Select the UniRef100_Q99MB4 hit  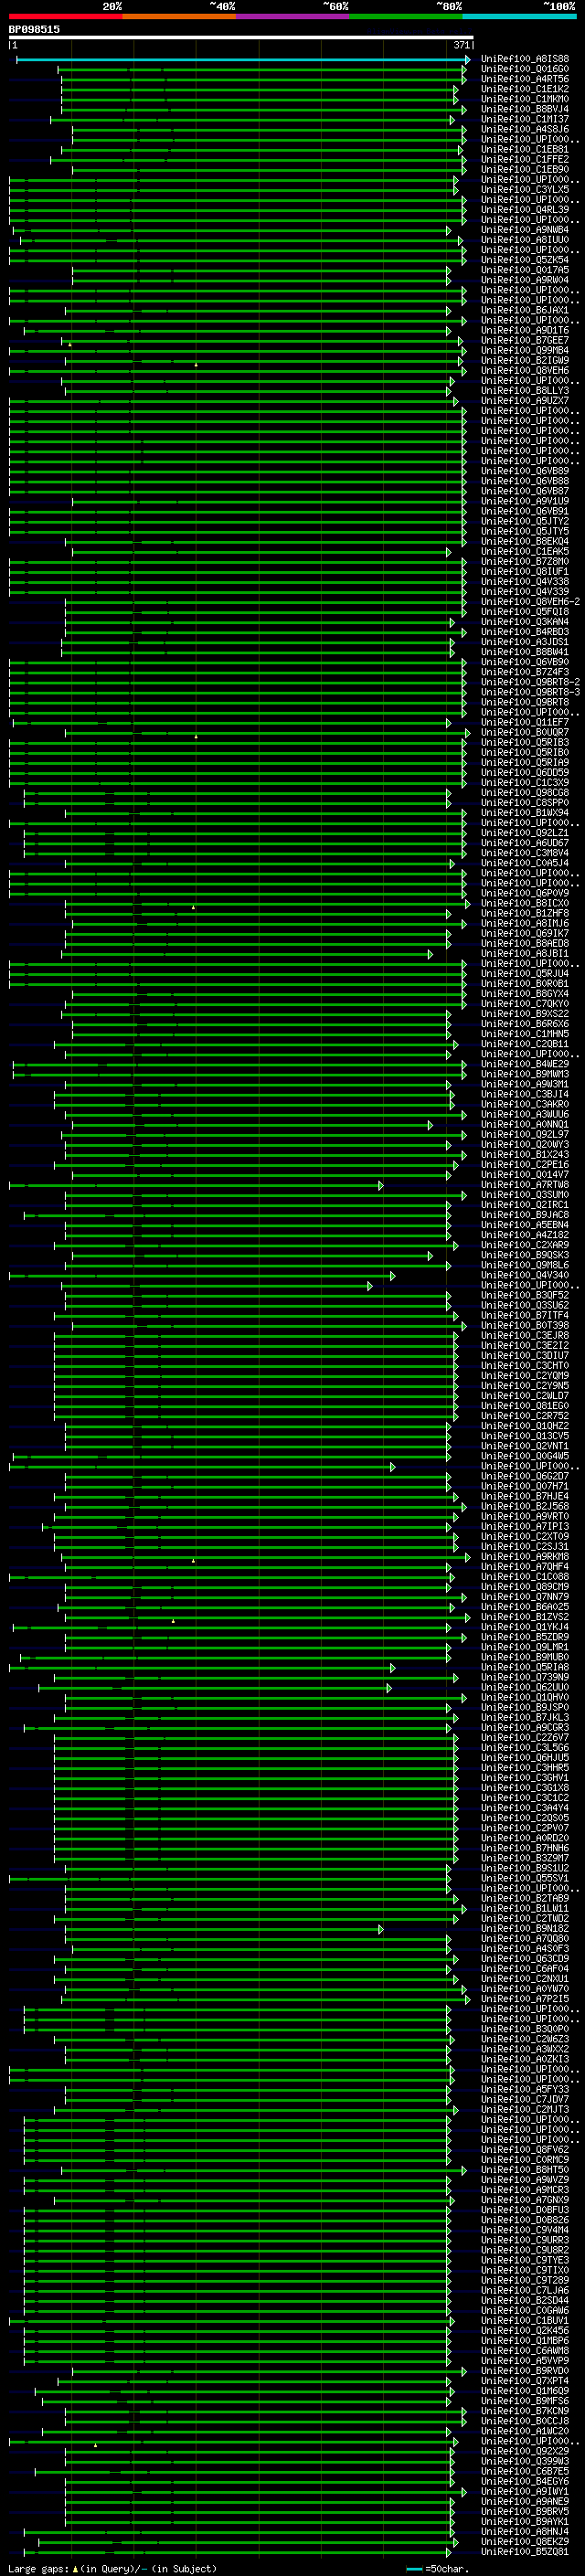[x=525, y=351]
